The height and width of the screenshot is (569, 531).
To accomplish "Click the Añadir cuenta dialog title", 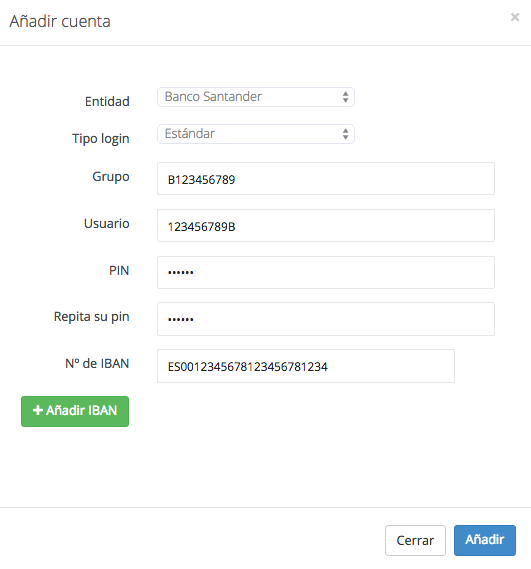I will tap(60, 21).
